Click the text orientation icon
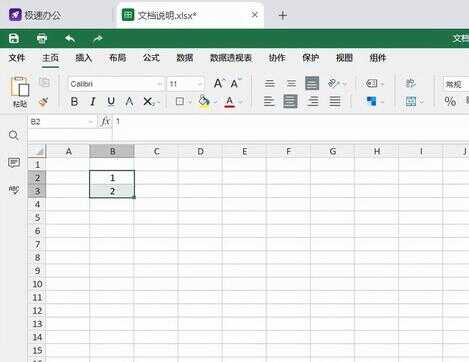This screenshot has height=362, width=469. pyautogui.click(x=334, y=83)
